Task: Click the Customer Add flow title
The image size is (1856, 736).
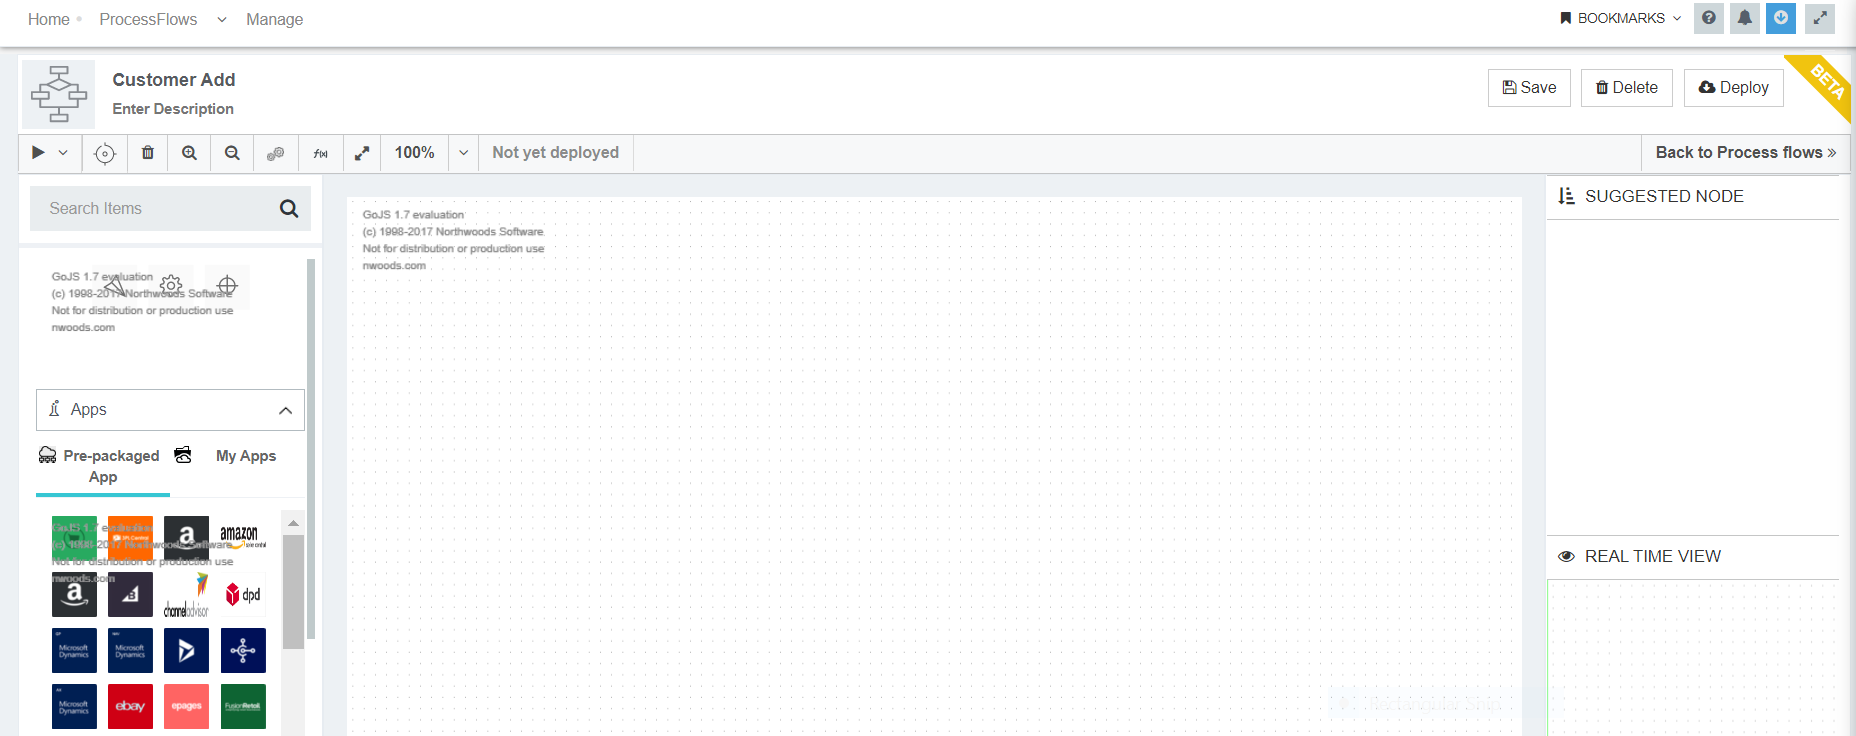Action: (174, 80)
